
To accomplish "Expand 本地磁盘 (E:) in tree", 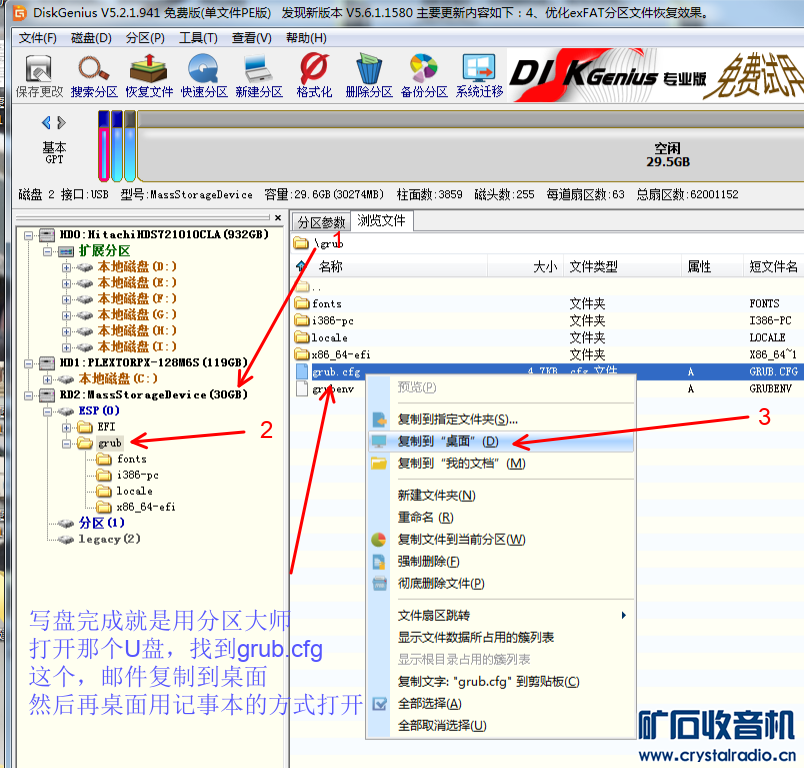I will [x=67, y=283].
